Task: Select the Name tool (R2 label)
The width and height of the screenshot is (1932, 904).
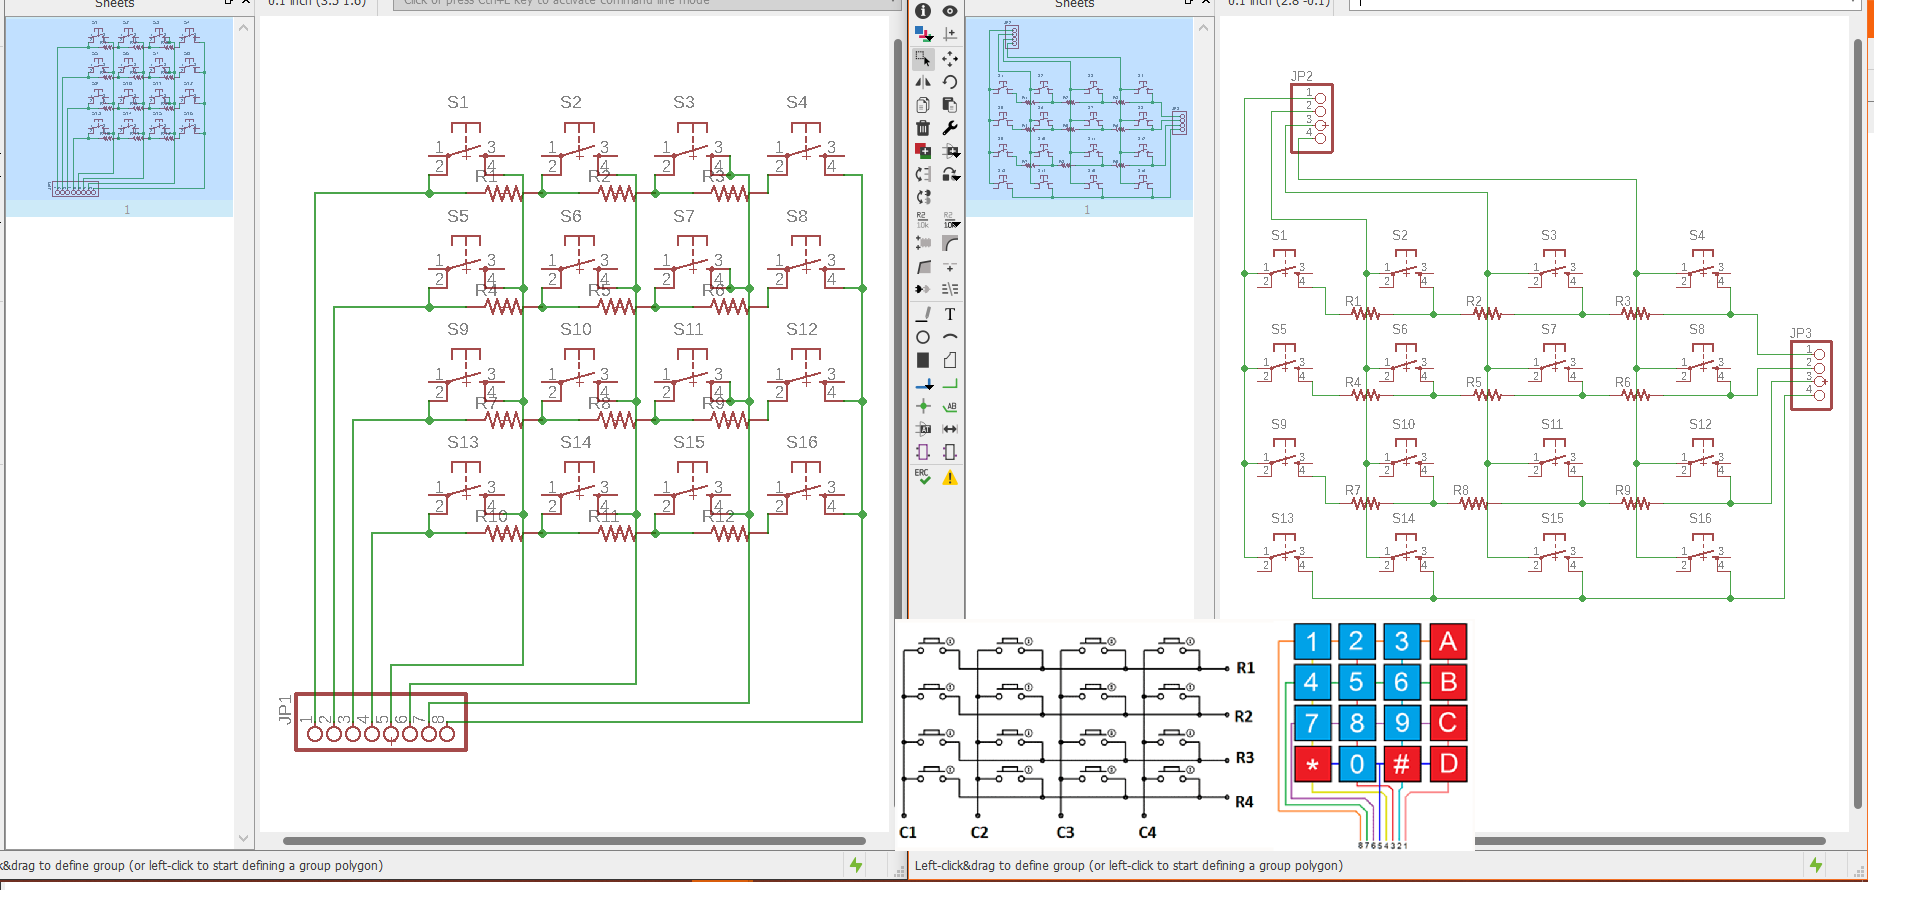Action: tap(923, 220)
